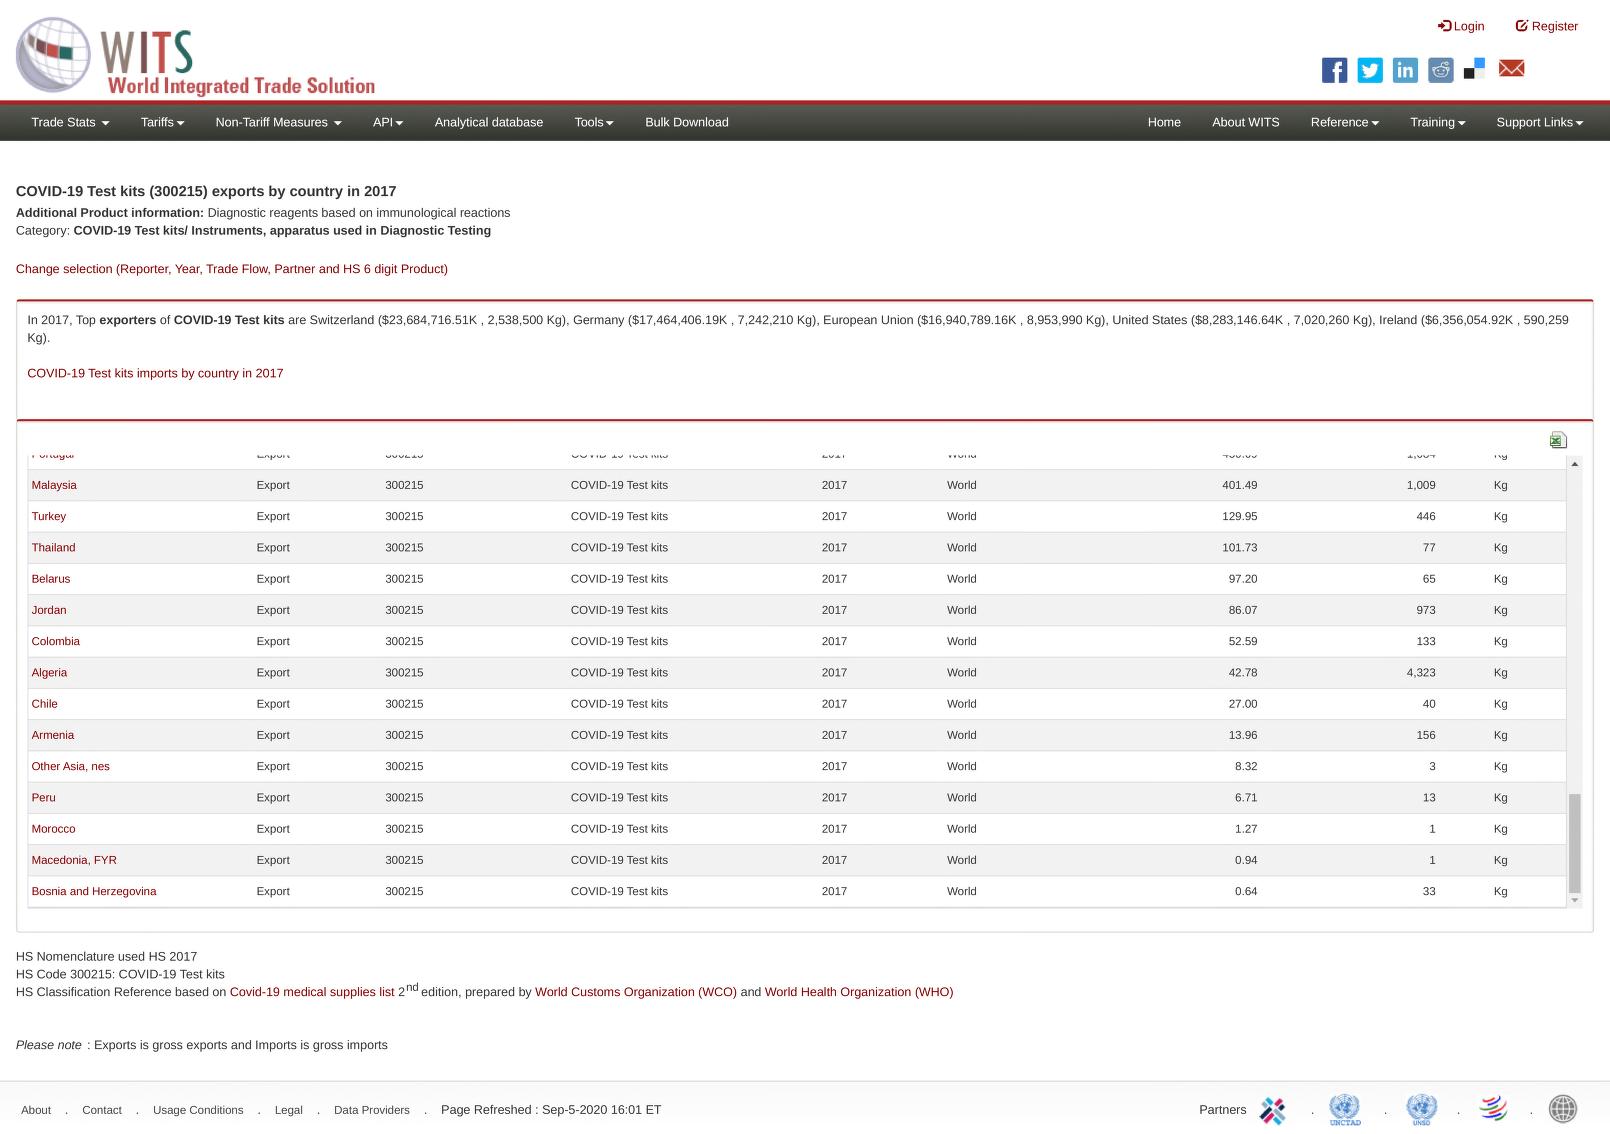Open Armenia reporter link
This screenshot has height=1134, width=1610.
click(x=53, y=735)
